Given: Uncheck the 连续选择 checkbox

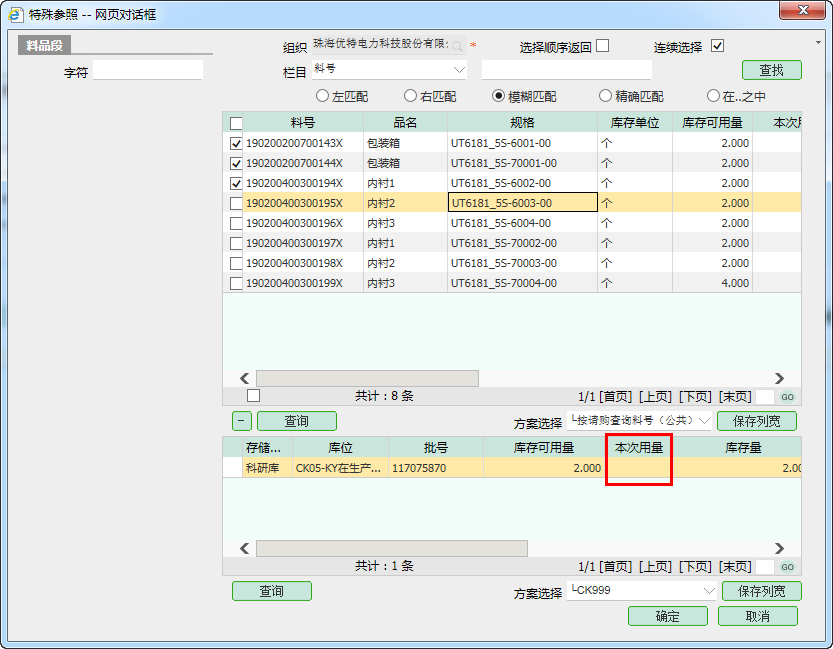Looking at the screenshot, I should pos(717,46).
